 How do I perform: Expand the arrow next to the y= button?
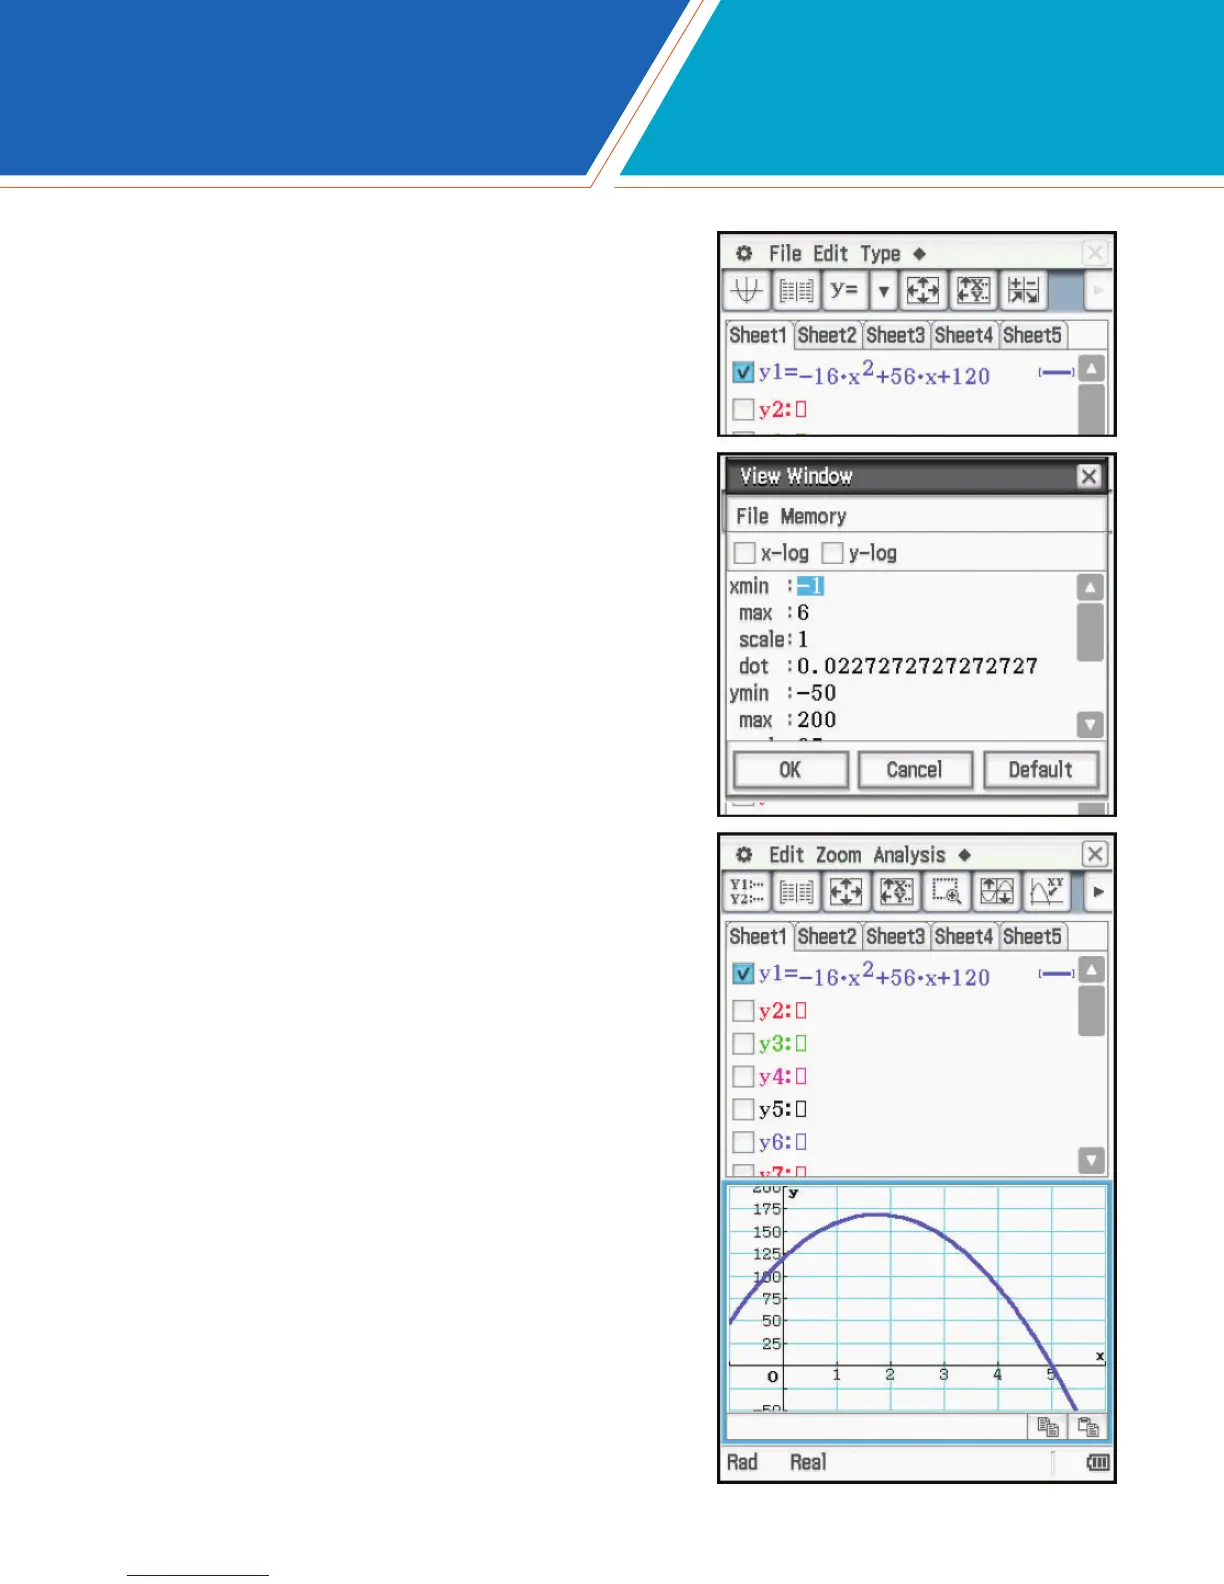pyautogui.click(x=883, y=291)
